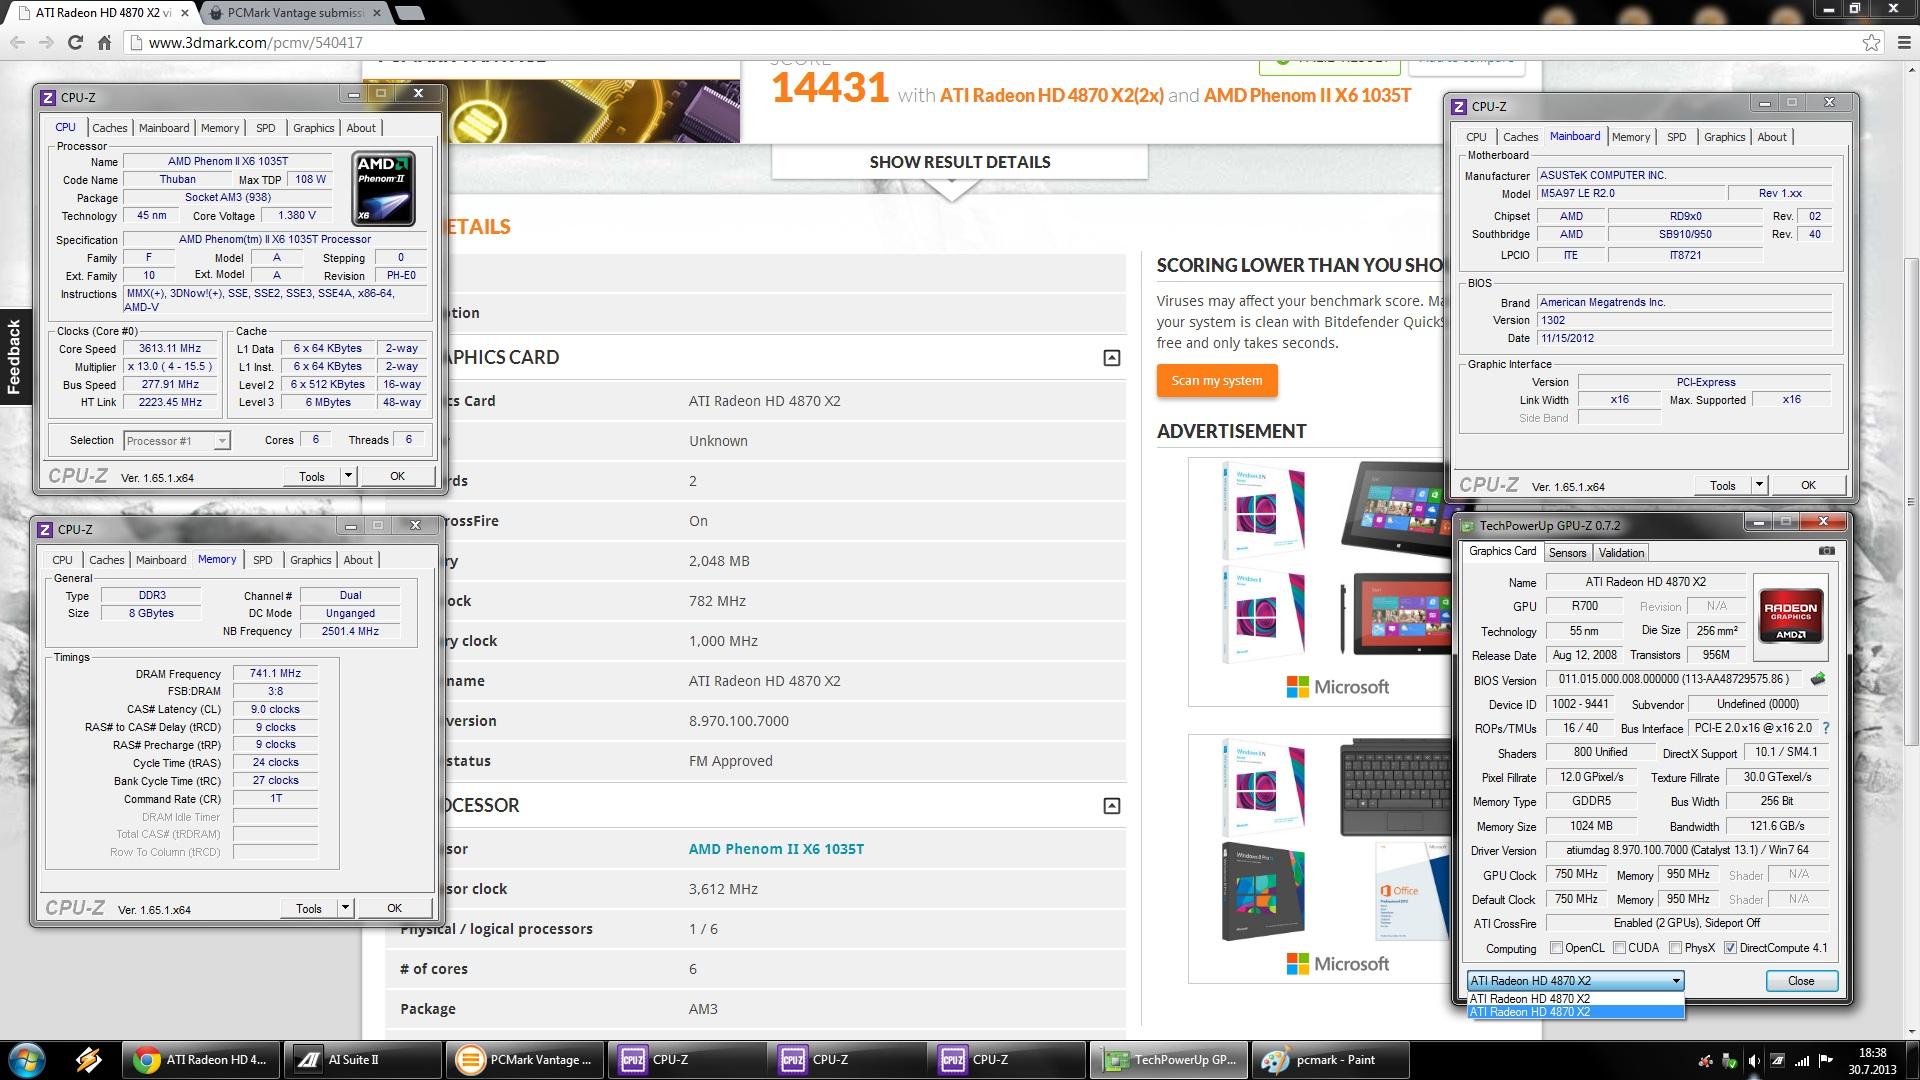Click the Scan my system button
The image size is (1920, 1080).
click(x=1217, y=380)
